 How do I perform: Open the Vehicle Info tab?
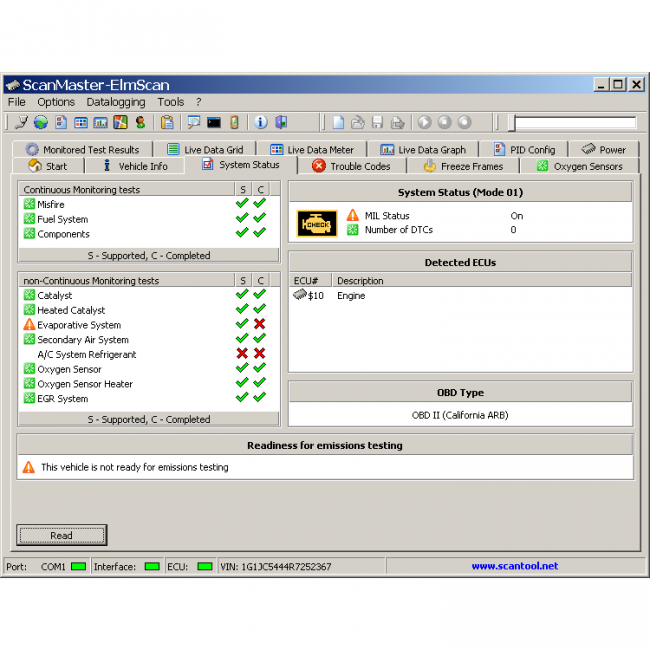coord(135,166)
